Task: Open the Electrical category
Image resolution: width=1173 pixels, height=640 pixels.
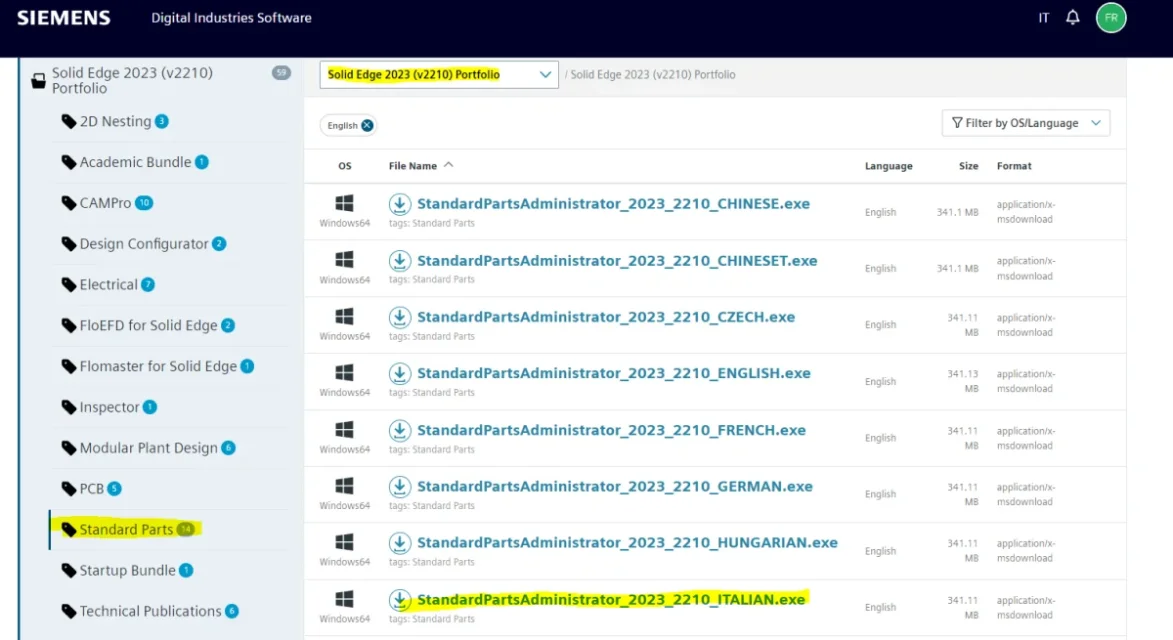Action: point(108,284)
